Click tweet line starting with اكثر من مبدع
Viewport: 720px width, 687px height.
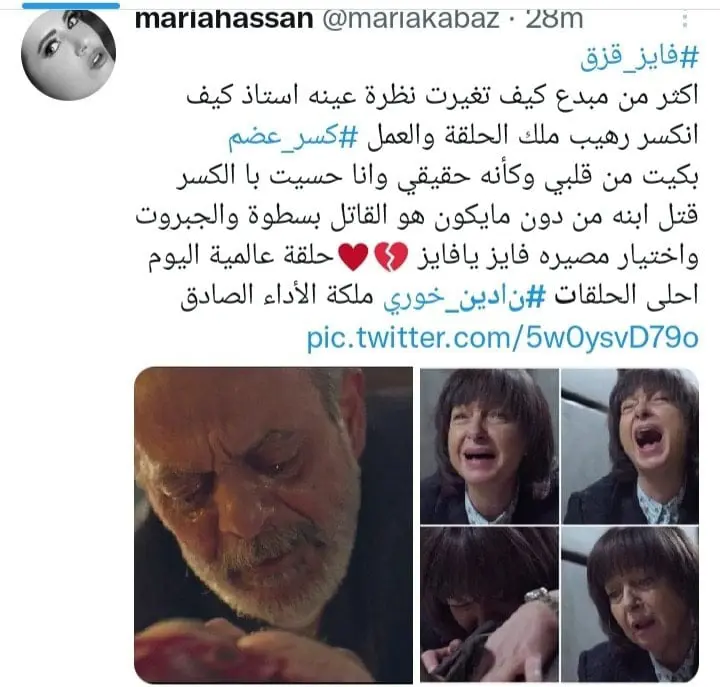pos(442,97)
